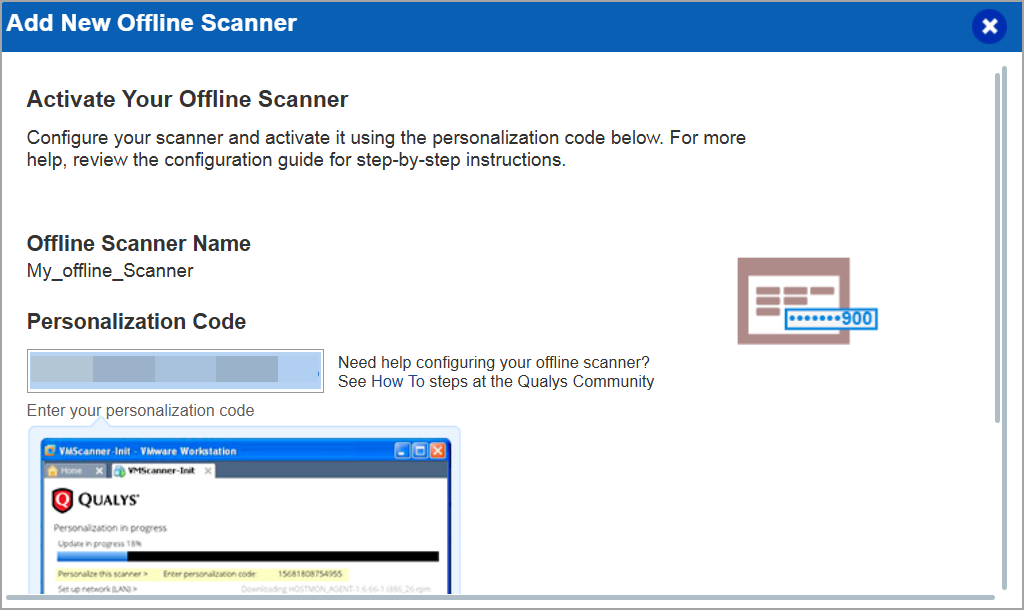Viewport: 1024px width, 610px height.
Task: Click the maximize icon of the VMware window
Action: click(x=418, y=450)
